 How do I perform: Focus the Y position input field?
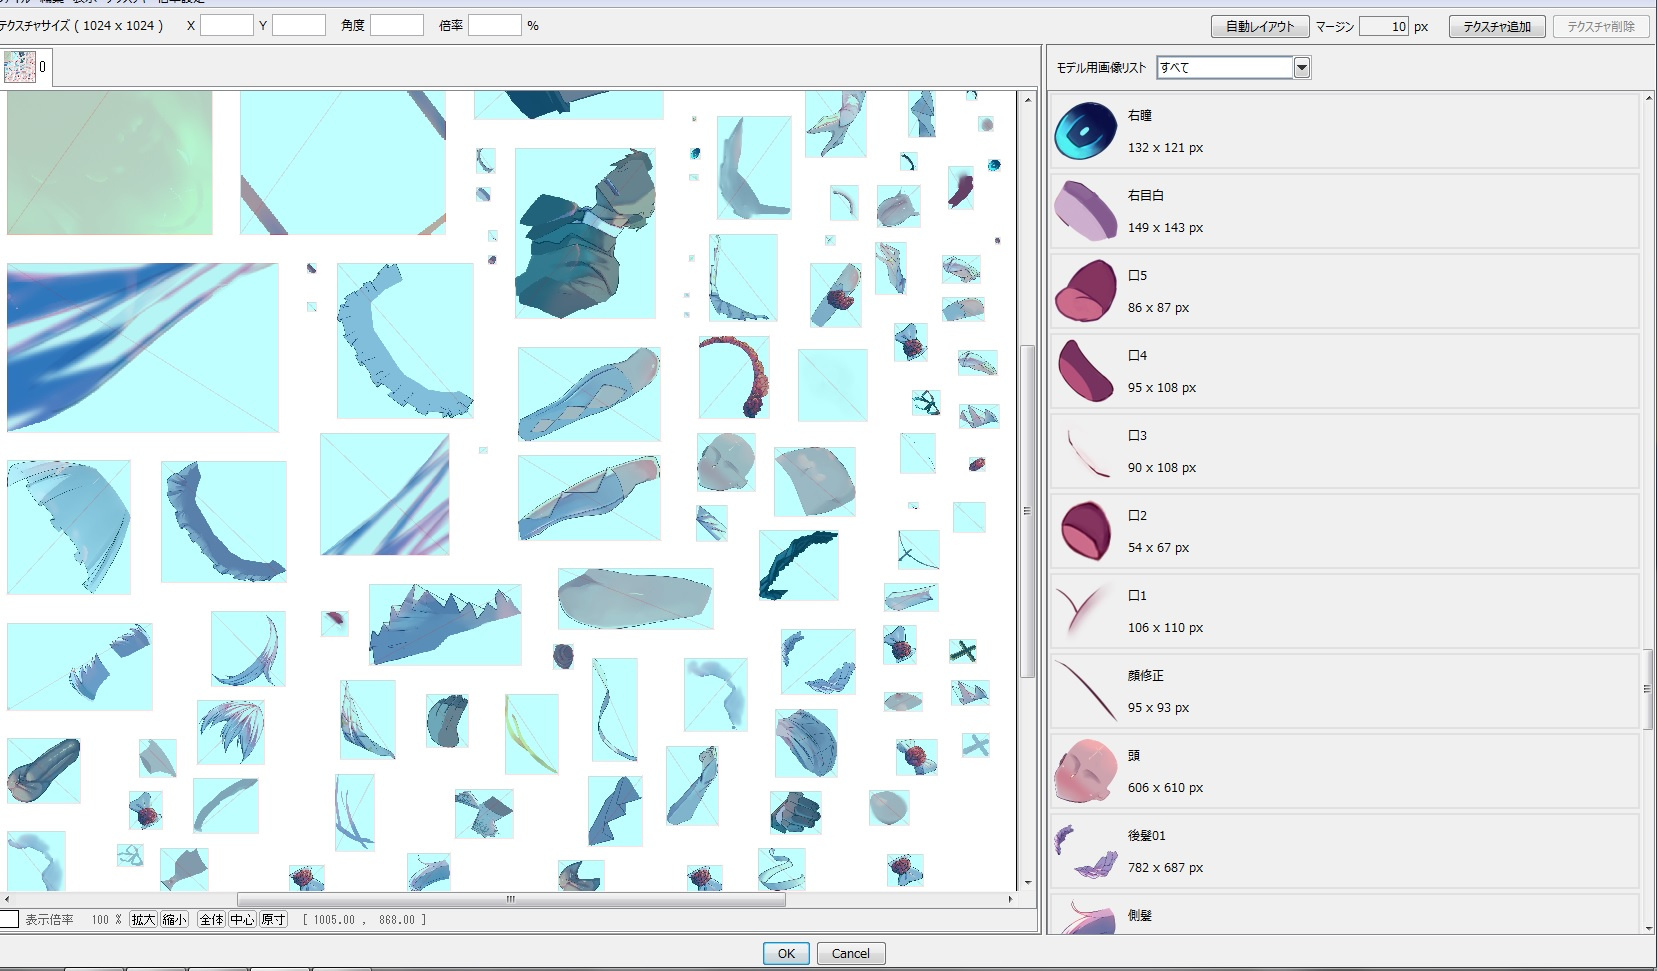click(x=299, y=25)
